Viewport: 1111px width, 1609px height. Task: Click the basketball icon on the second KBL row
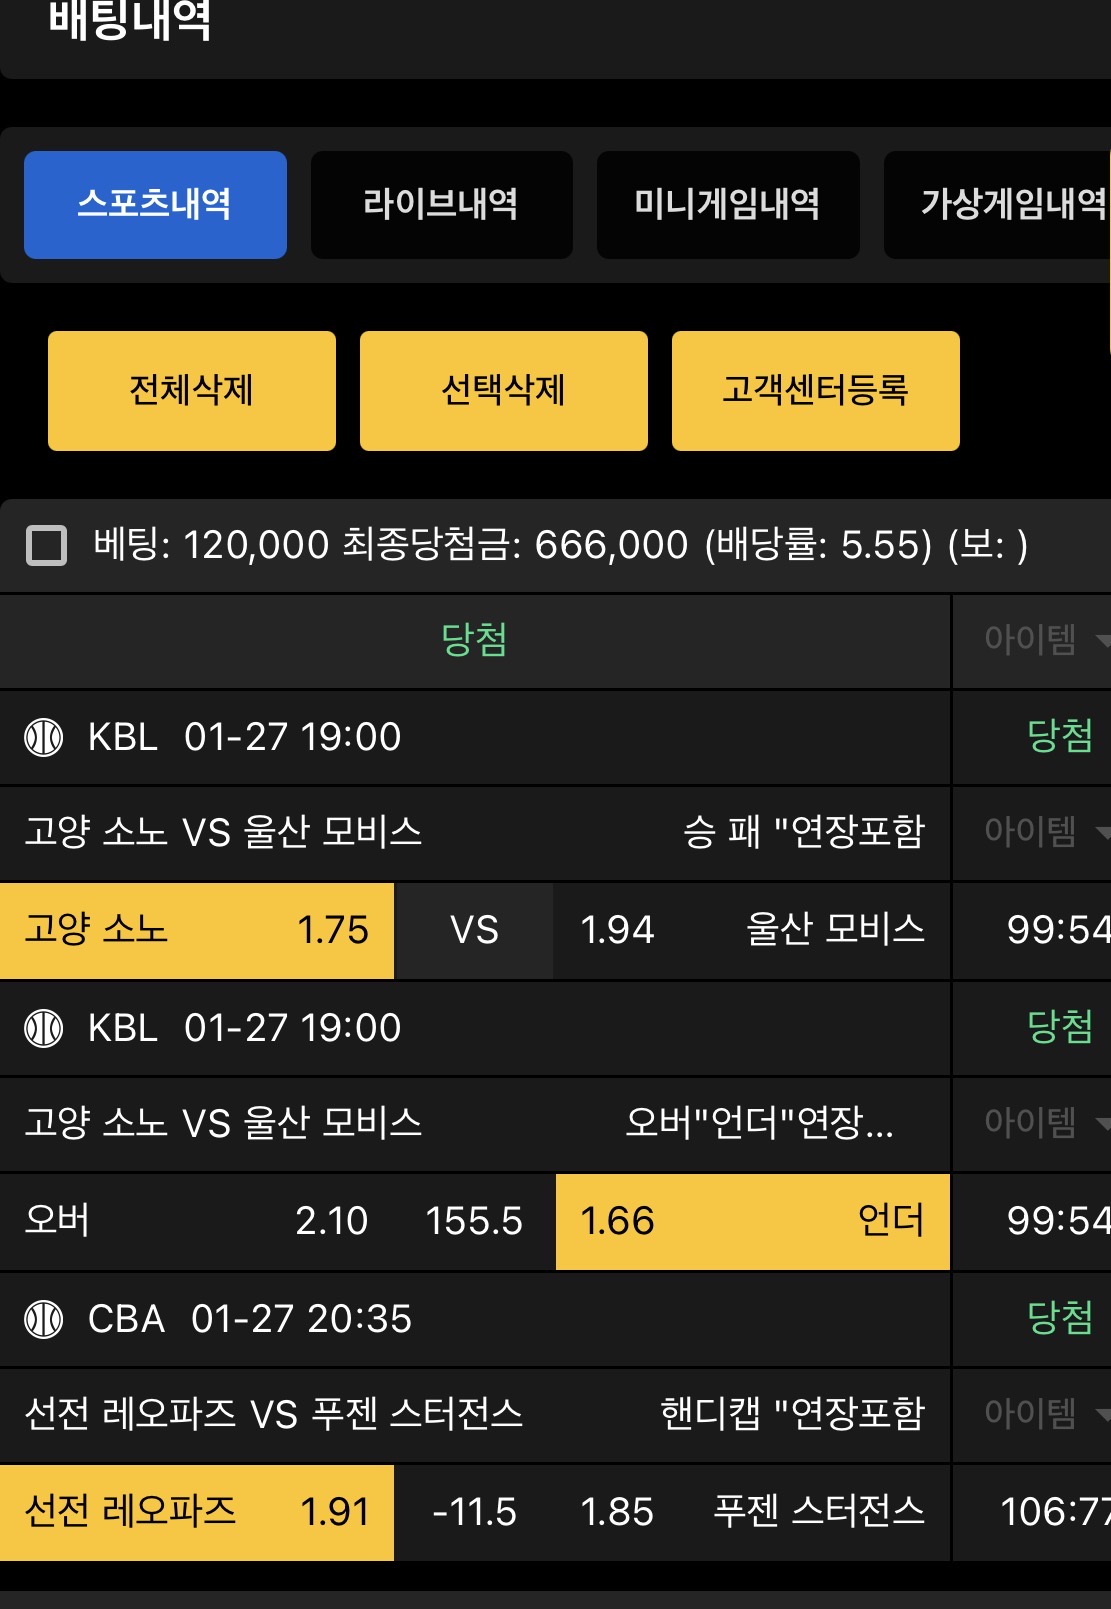pos(46,1029)
